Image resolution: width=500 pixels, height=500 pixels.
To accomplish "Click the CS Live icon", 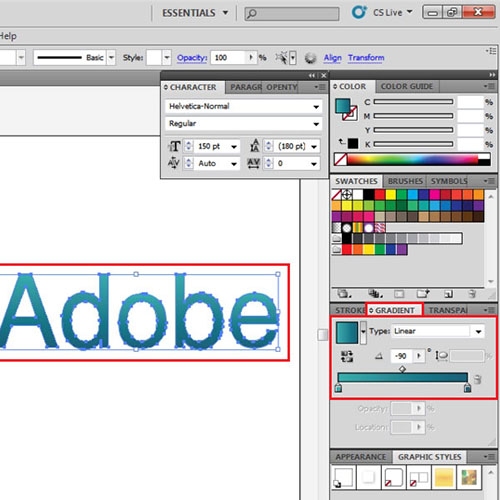I will 359,12.
